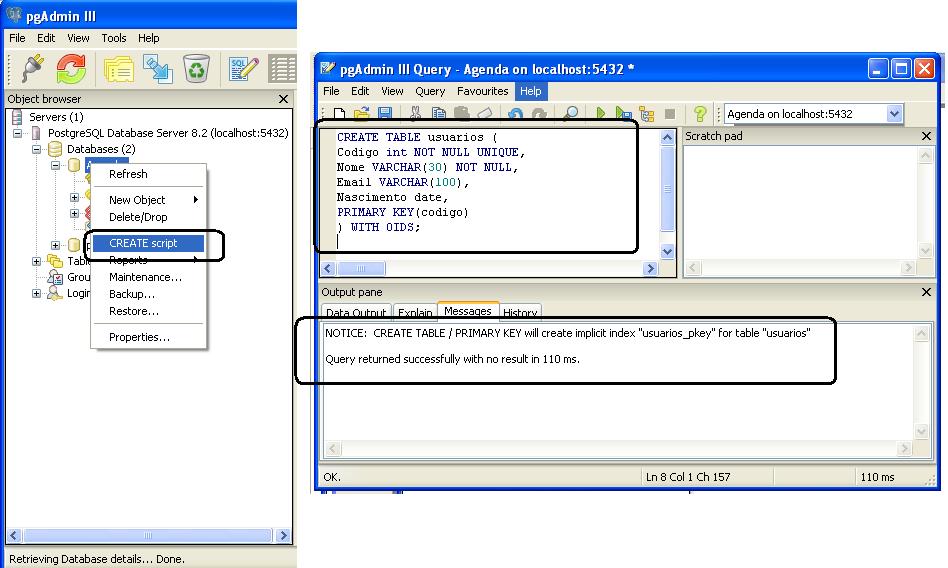This screenshot has width=948, height=568.
Task: Click the Save floppy disk icon in Query toolbar
Action: [x=385, y=114]
